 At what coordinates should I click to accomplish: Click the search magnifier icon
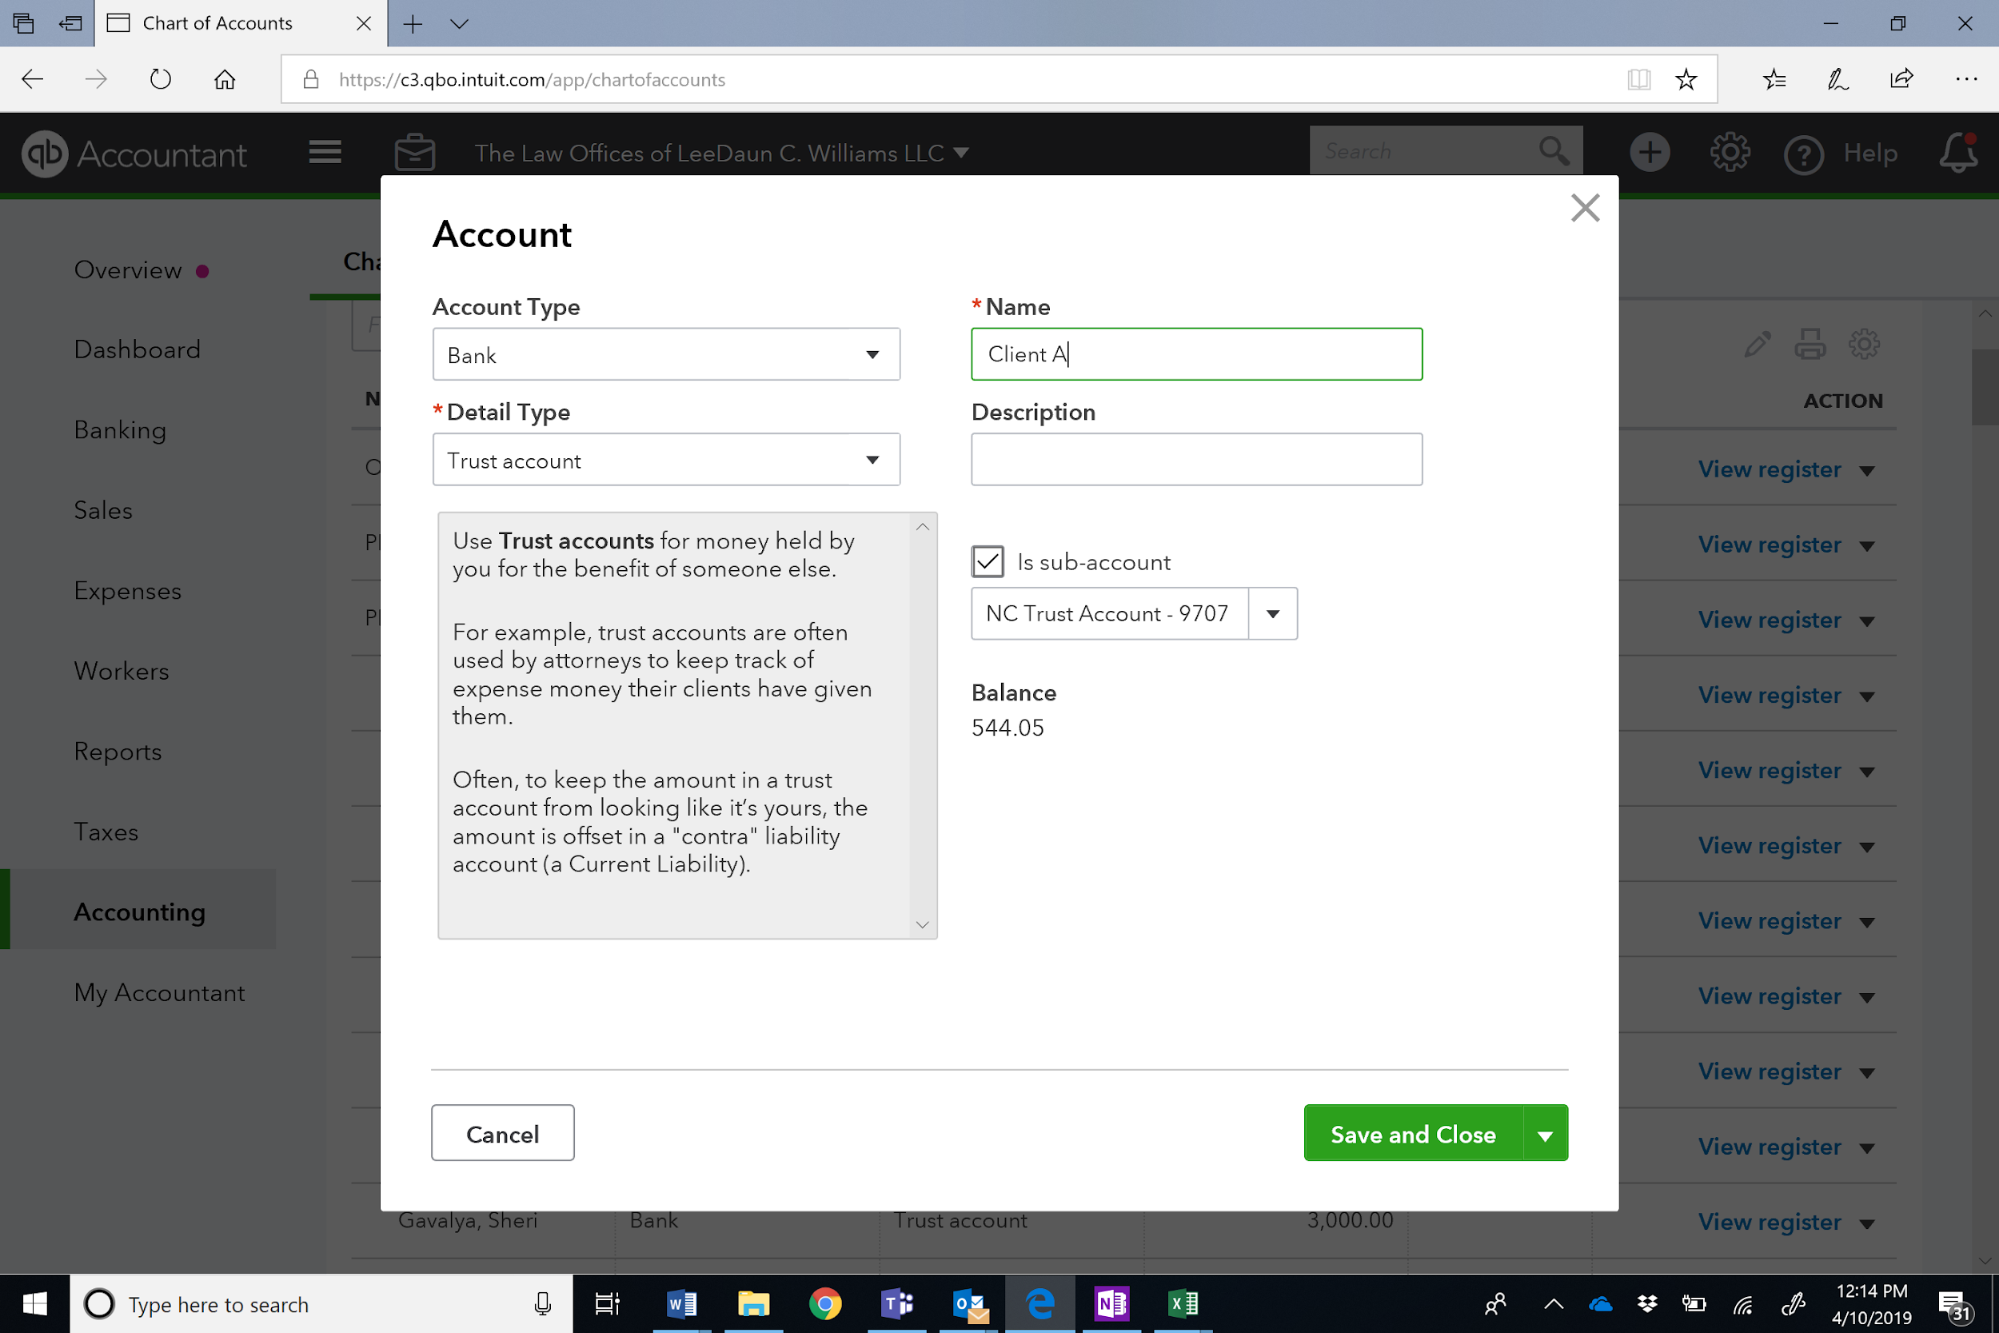[x=1553, y=150]
